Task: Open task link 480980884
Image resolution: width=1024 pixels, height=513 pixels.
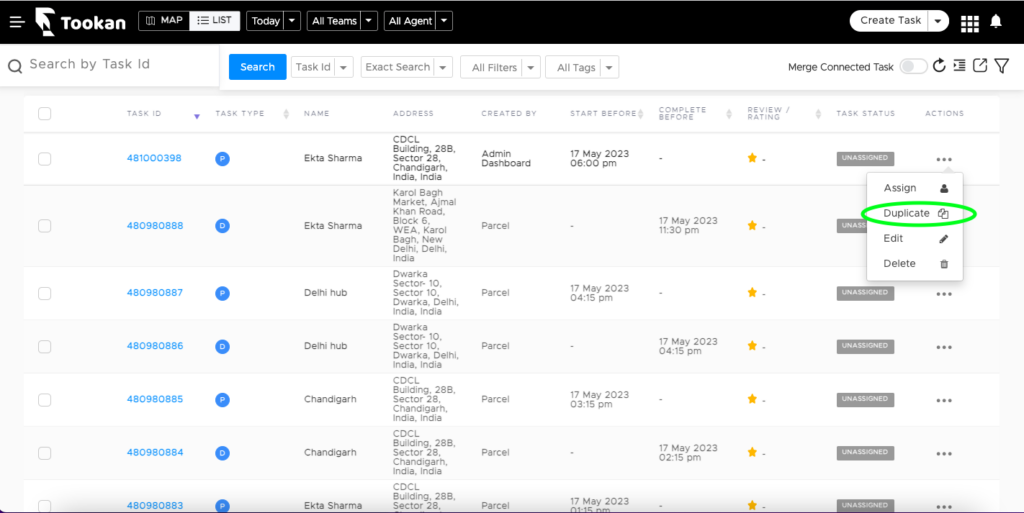Action: pos(155,453)
